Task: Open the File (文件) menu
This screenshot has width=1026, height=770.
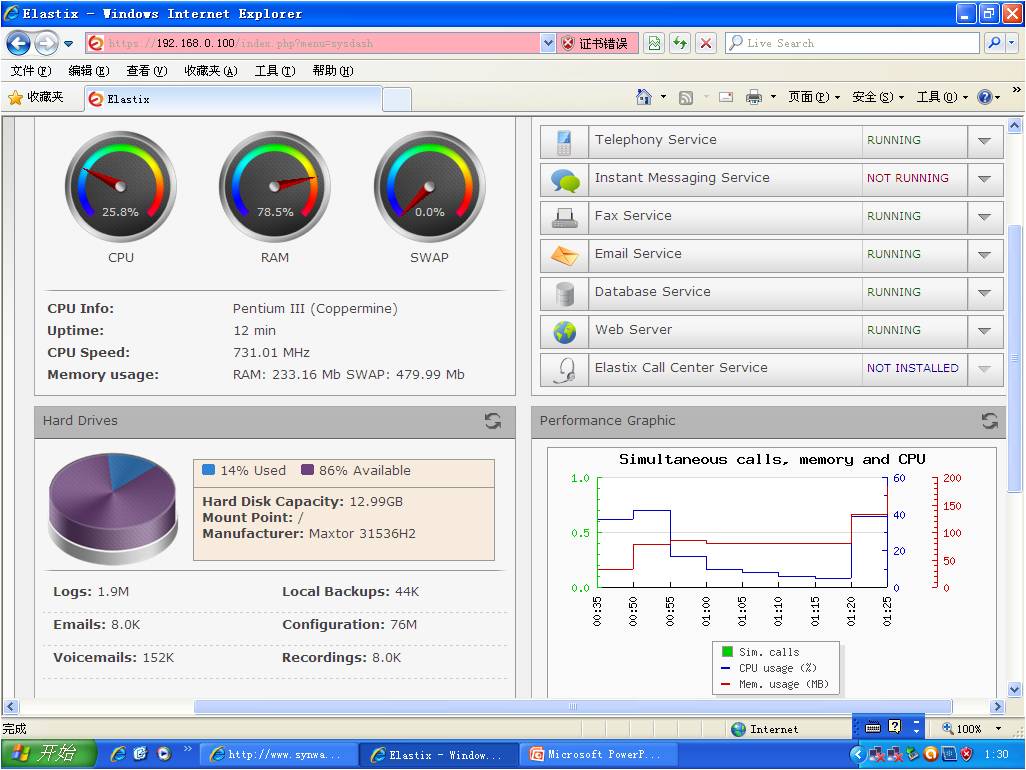Action: tap(31, 71)
